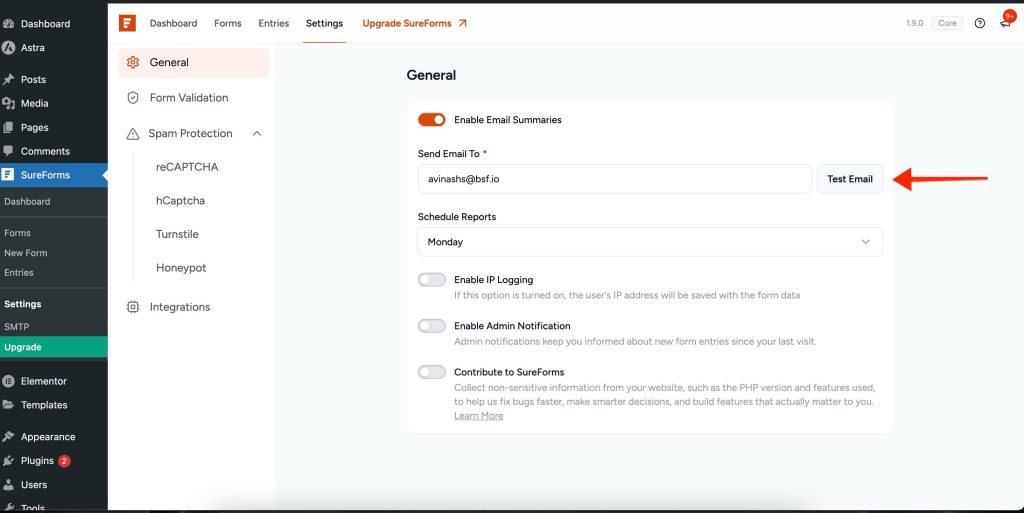Click the Spam Protection warning triangle icon
1024x513 pixels.
pyautogui.click(x=133, y=134)
